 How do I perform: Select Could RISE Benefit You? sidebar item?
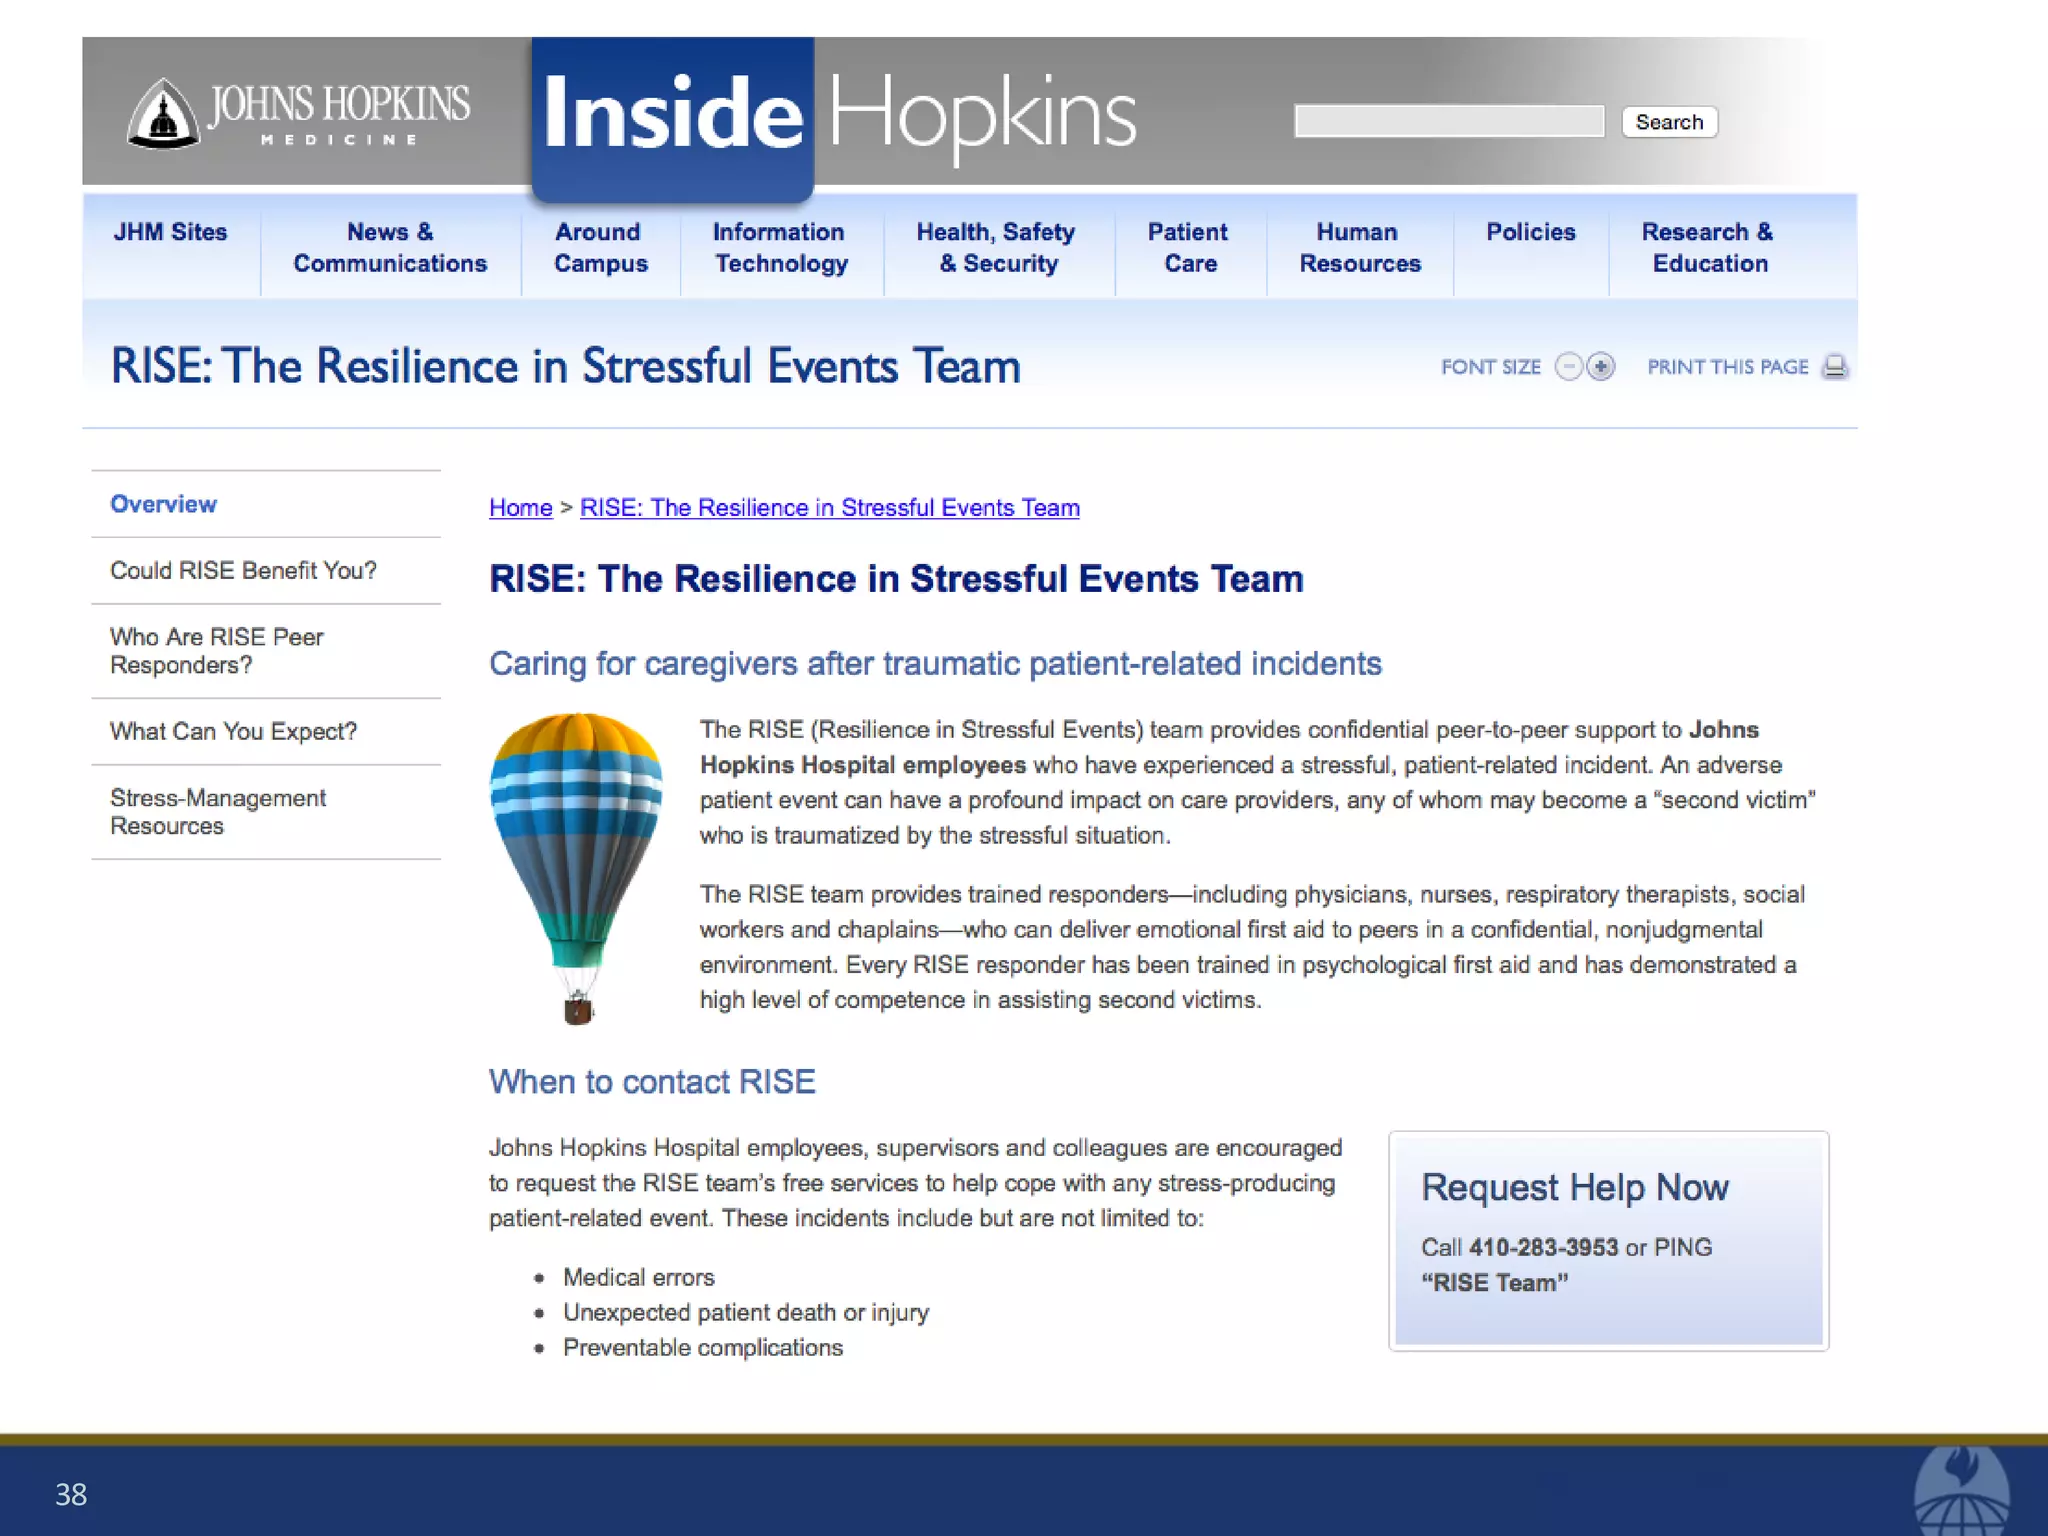[x=243, y=571]
